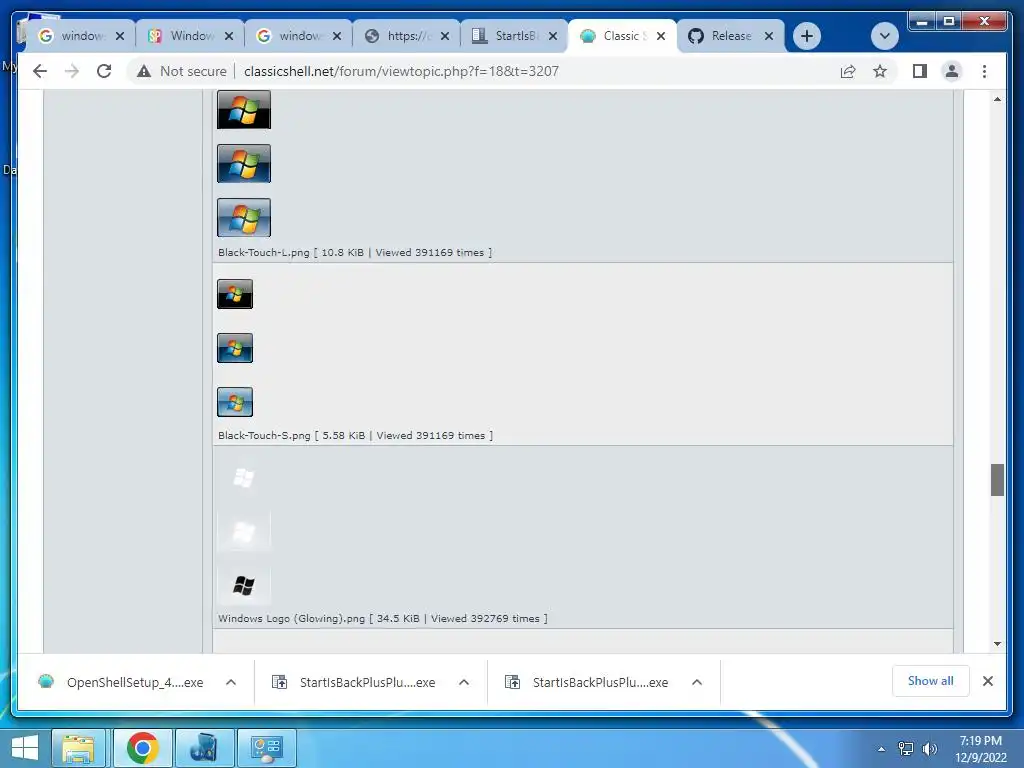Click the bottom large light-blue Start button image
Viewport: 1024px width, 768px height.
tap(244, 217)
